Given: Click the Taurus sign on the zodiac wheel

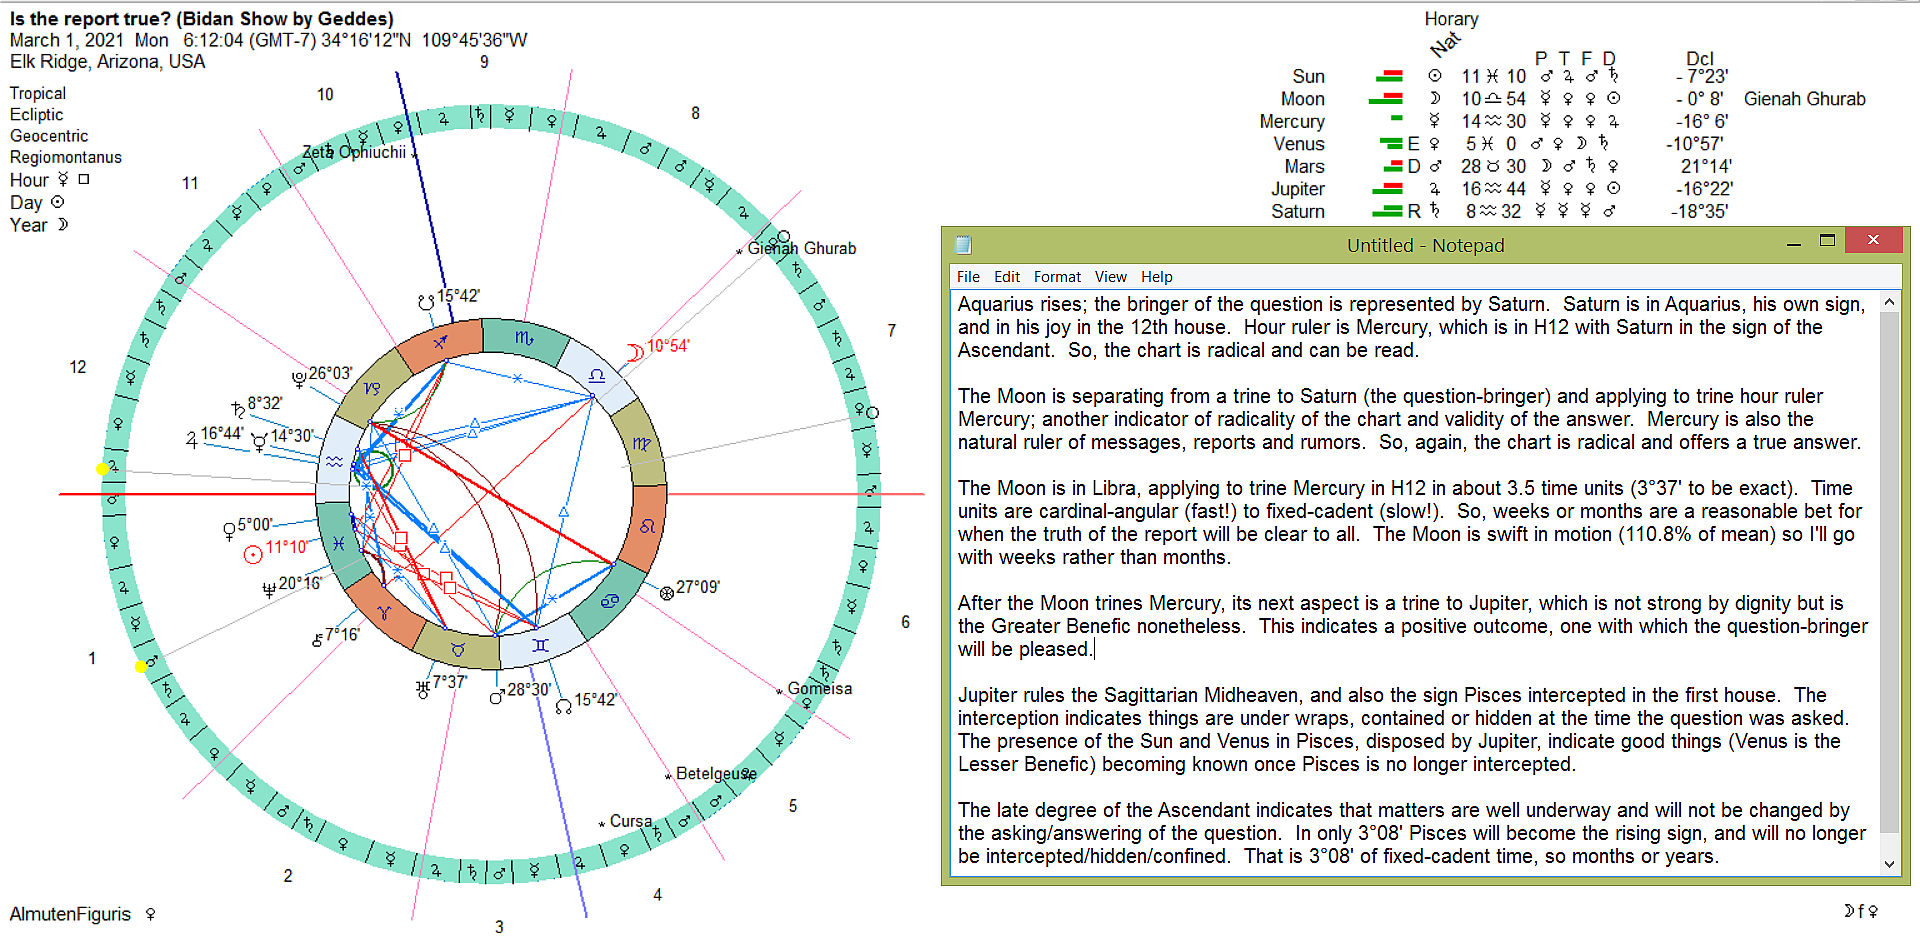Looking at the screenshot, I should (458, 649).
